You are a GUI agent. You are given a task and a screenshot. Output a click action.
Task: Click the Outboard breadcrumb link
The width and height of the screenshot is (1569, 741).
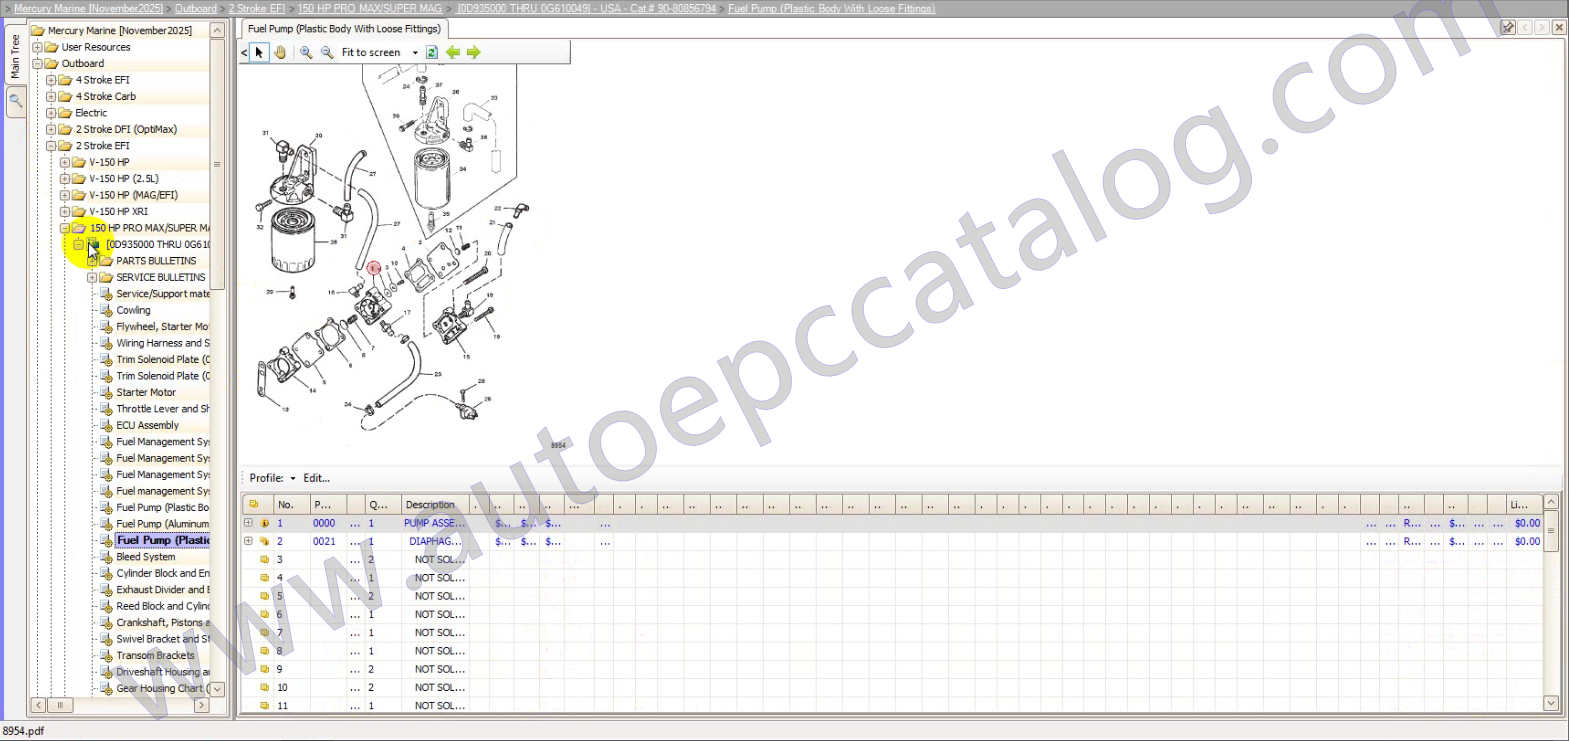pyautogui.click(x=196, y=8)
